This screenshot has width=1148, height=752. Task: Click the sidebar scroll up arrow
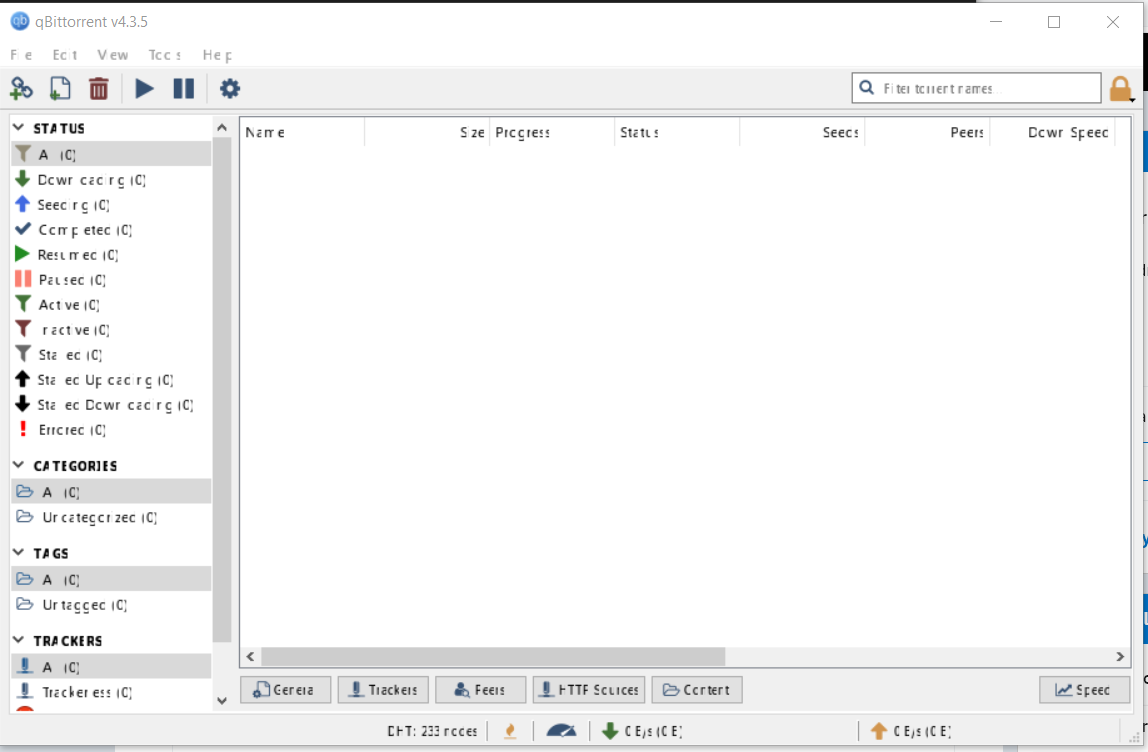[222, 127]
